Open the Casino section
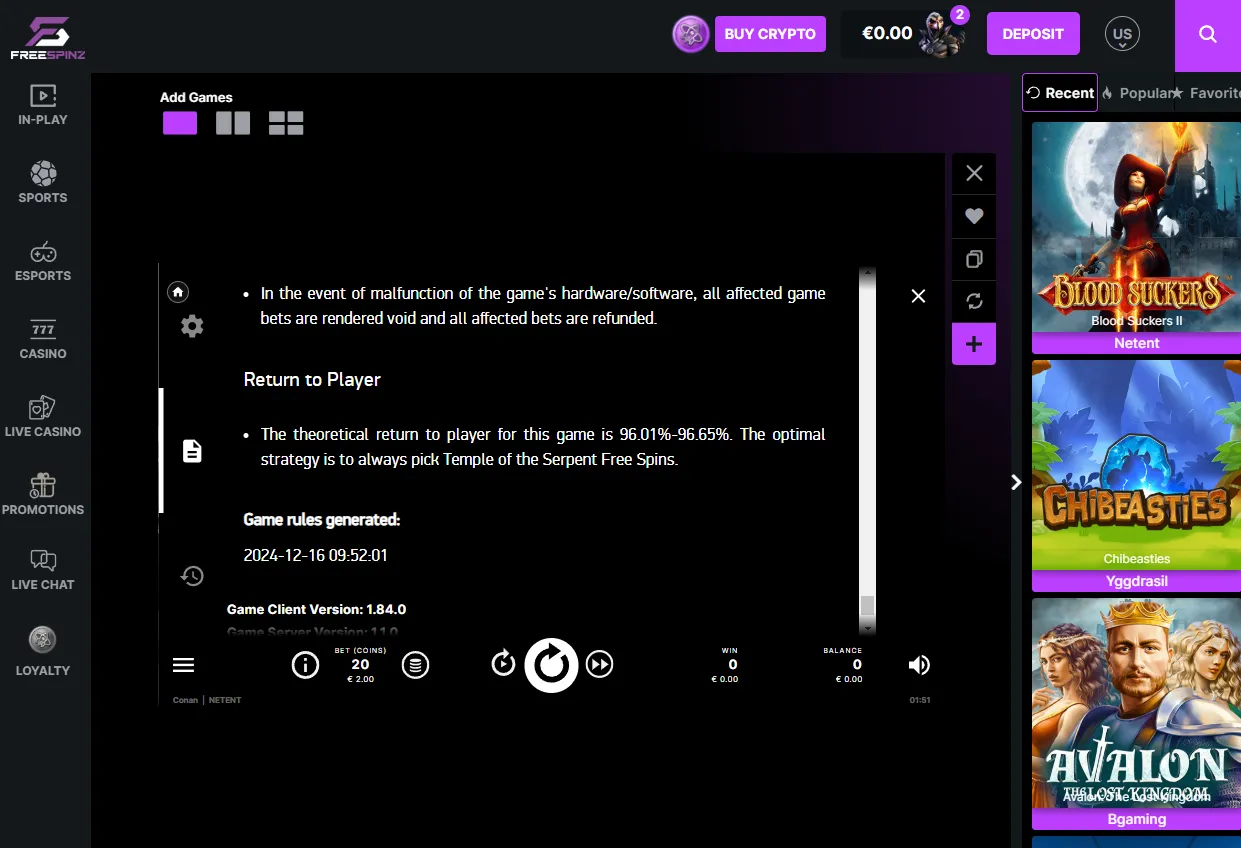The height and width of the screenshot is (848, 1241). pos(43,339)
